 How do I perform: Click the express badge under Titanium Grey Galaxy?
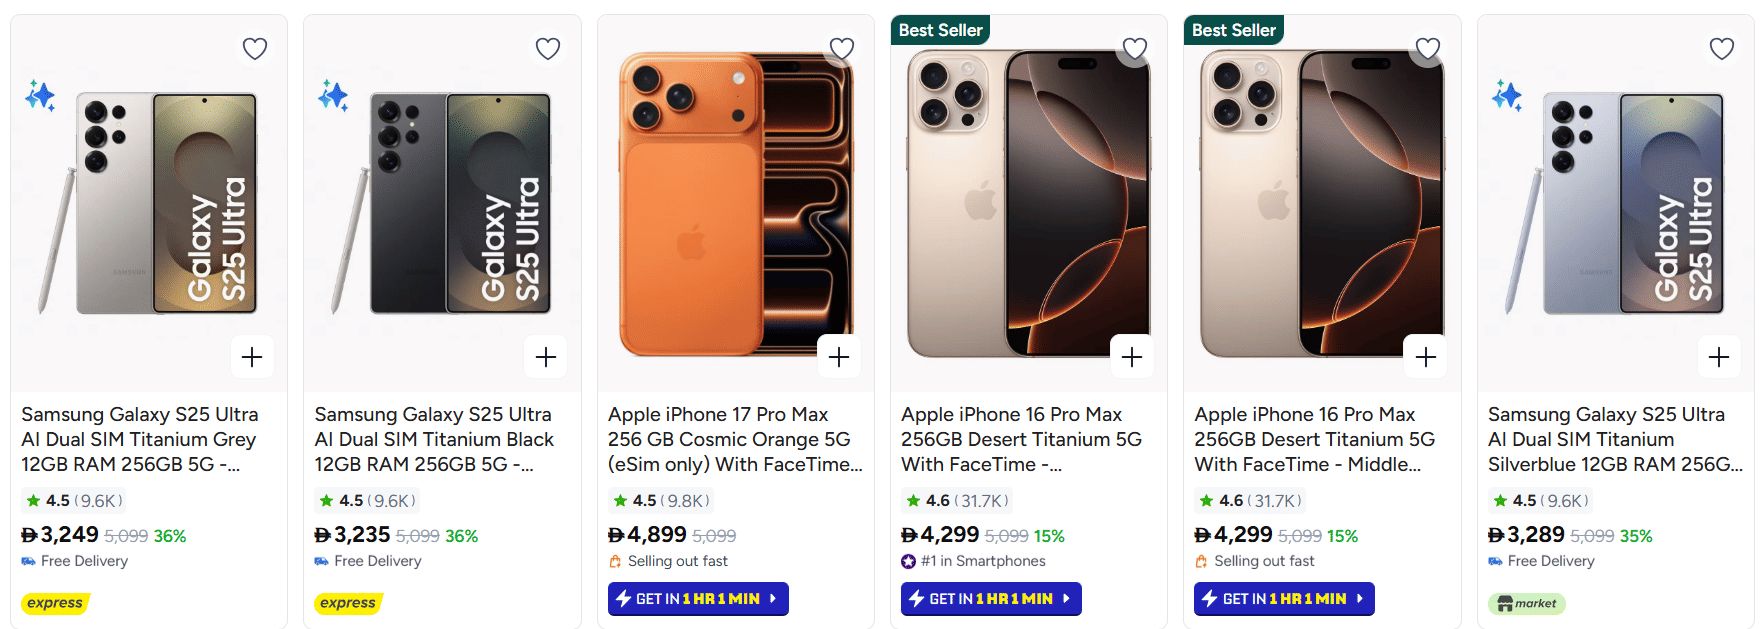pos(55,603)
